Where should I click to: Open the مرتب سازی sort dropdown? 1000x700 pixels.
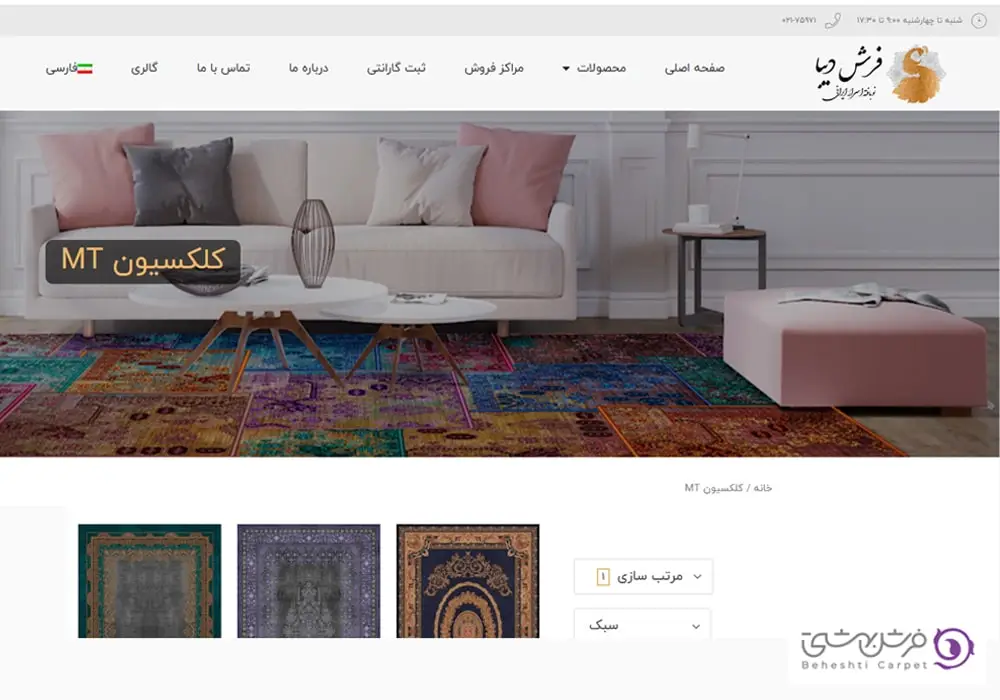(x=643, y=576)
